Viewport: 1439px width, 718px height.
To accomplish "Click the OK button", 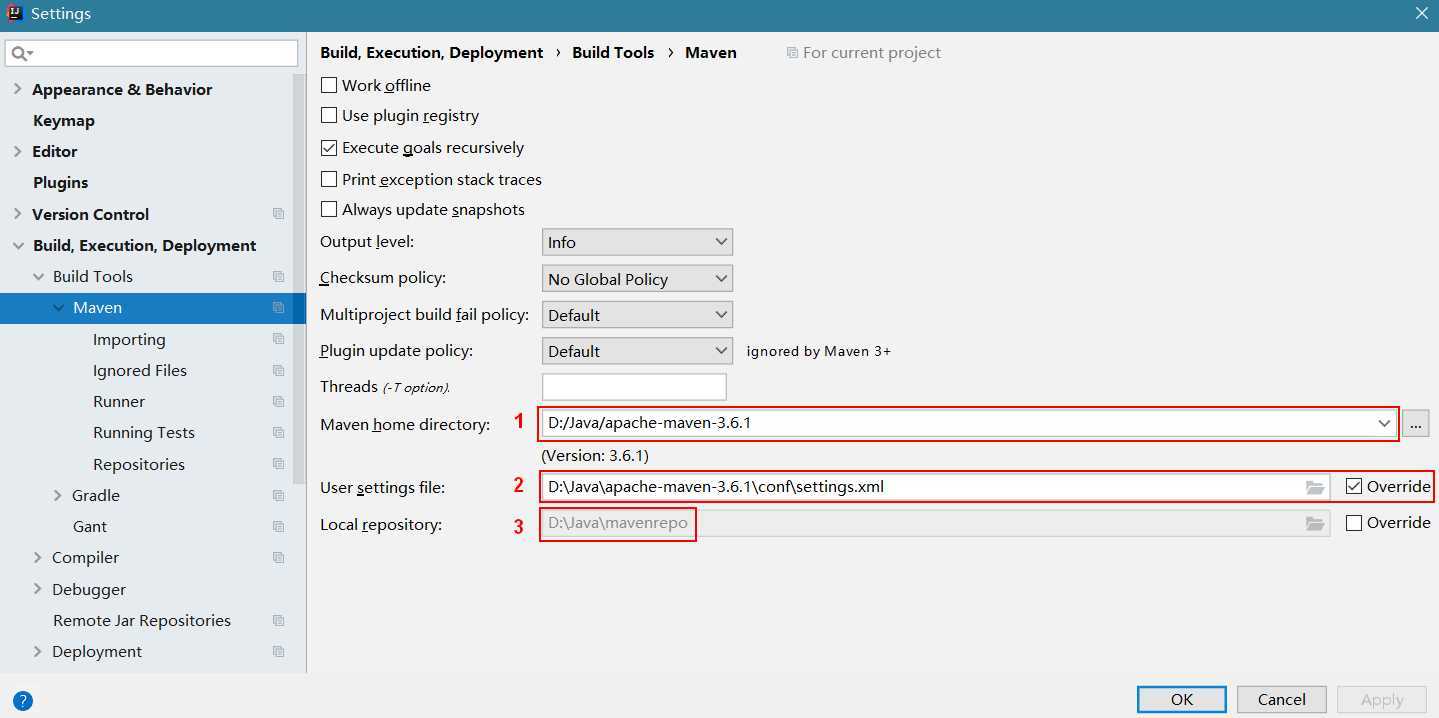I will [x=1182, y=699].
